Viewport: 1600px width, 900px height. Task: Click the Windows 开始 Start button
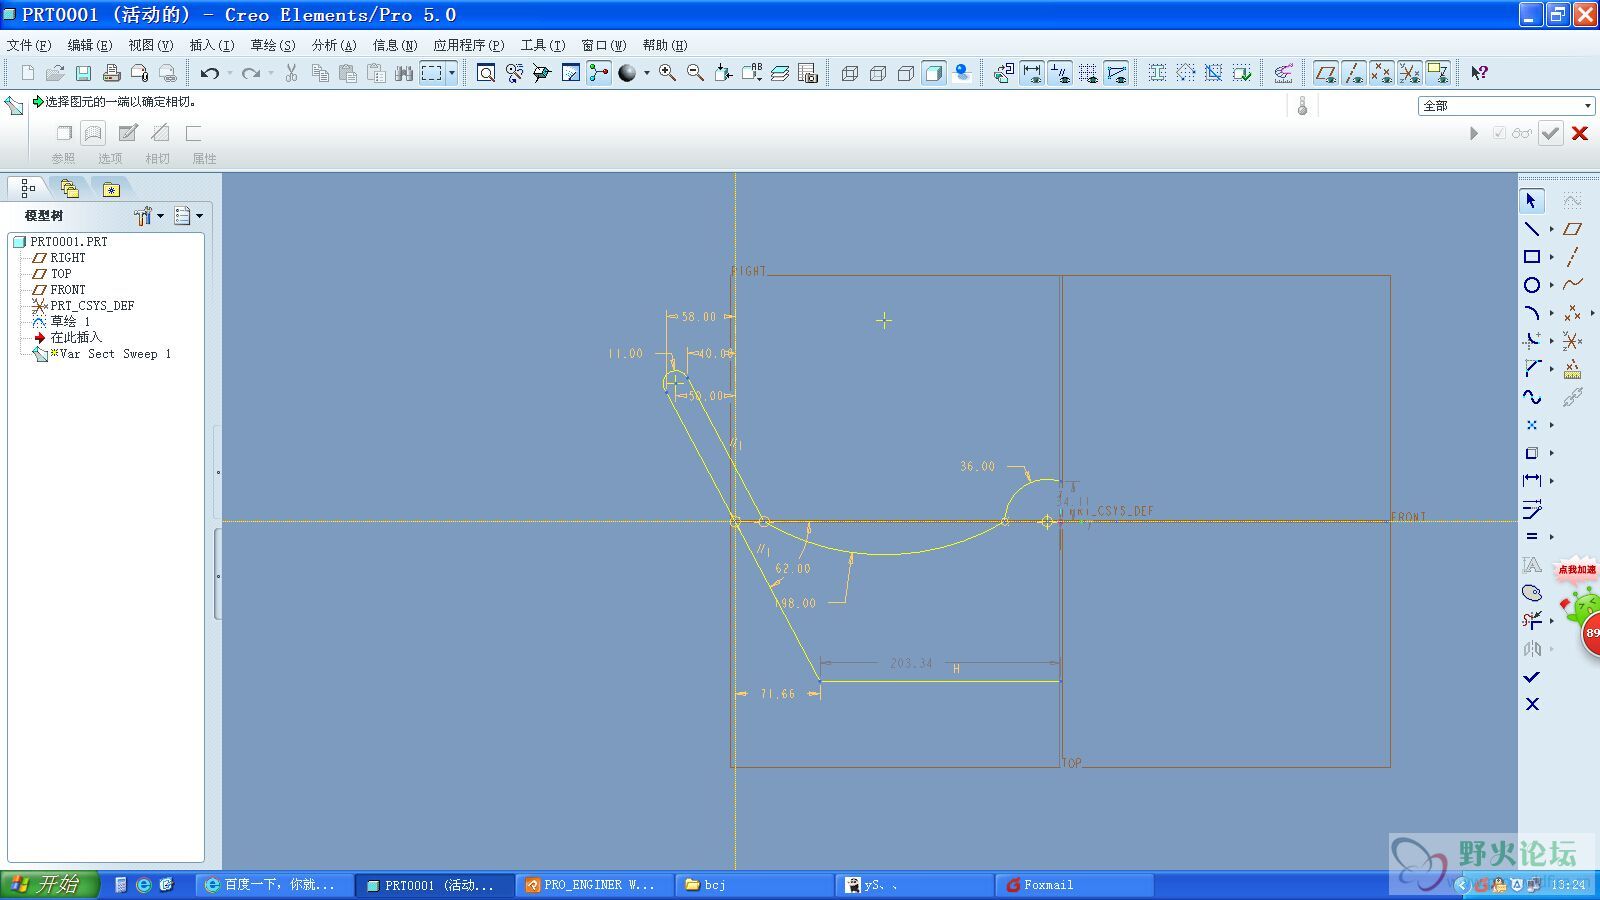(x=50, y=884)
